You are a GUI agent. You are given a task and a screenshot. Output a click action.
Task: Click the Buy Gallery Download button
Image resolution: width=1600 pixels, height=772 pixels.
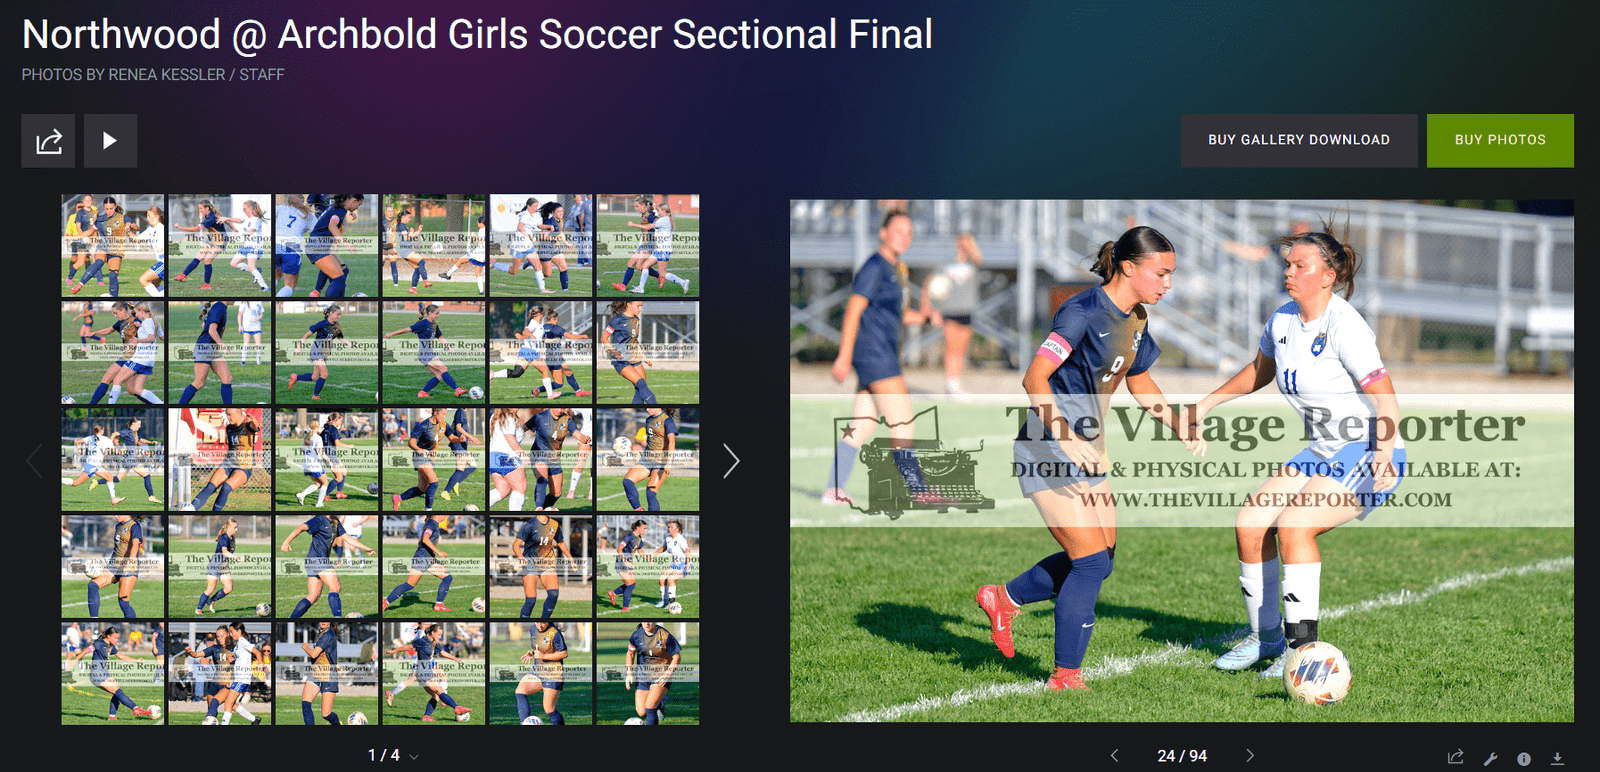(1299, 140)
